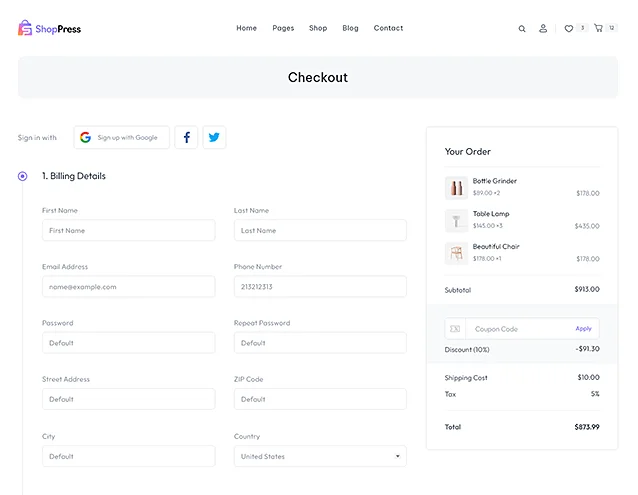Click Sign up with Google button
The image size is (638, 495).
(x=122, y=137)
